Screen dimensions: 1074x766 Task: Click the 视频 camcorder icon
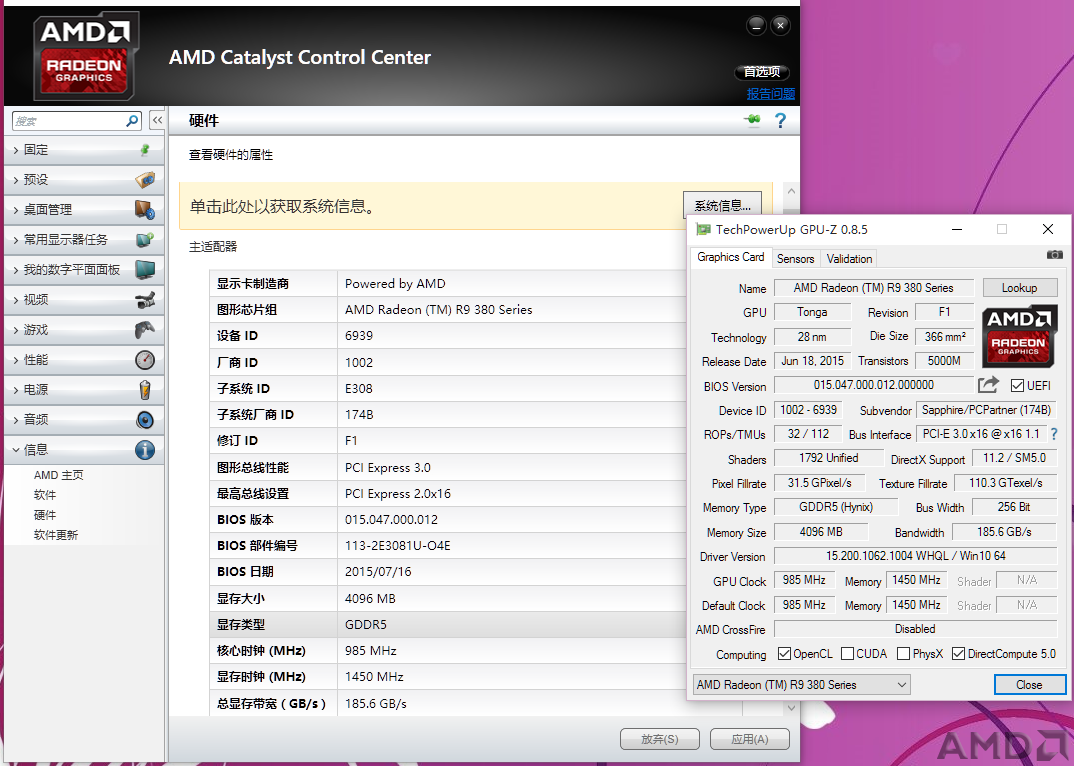pos(145,299)
